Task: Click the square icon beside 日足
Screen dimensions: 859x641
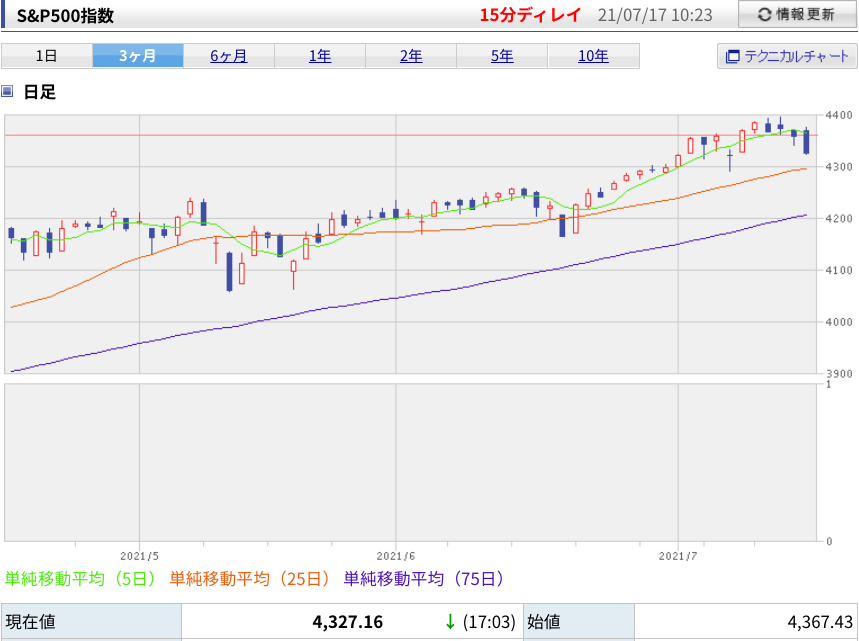Action: click(7, 91)
